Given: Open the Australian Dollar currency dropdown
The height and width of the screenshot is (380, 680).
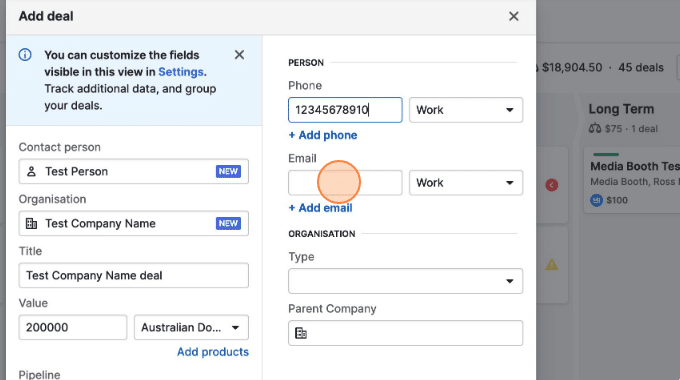Looking at the screenshot, I should click(x=191, y=327).
